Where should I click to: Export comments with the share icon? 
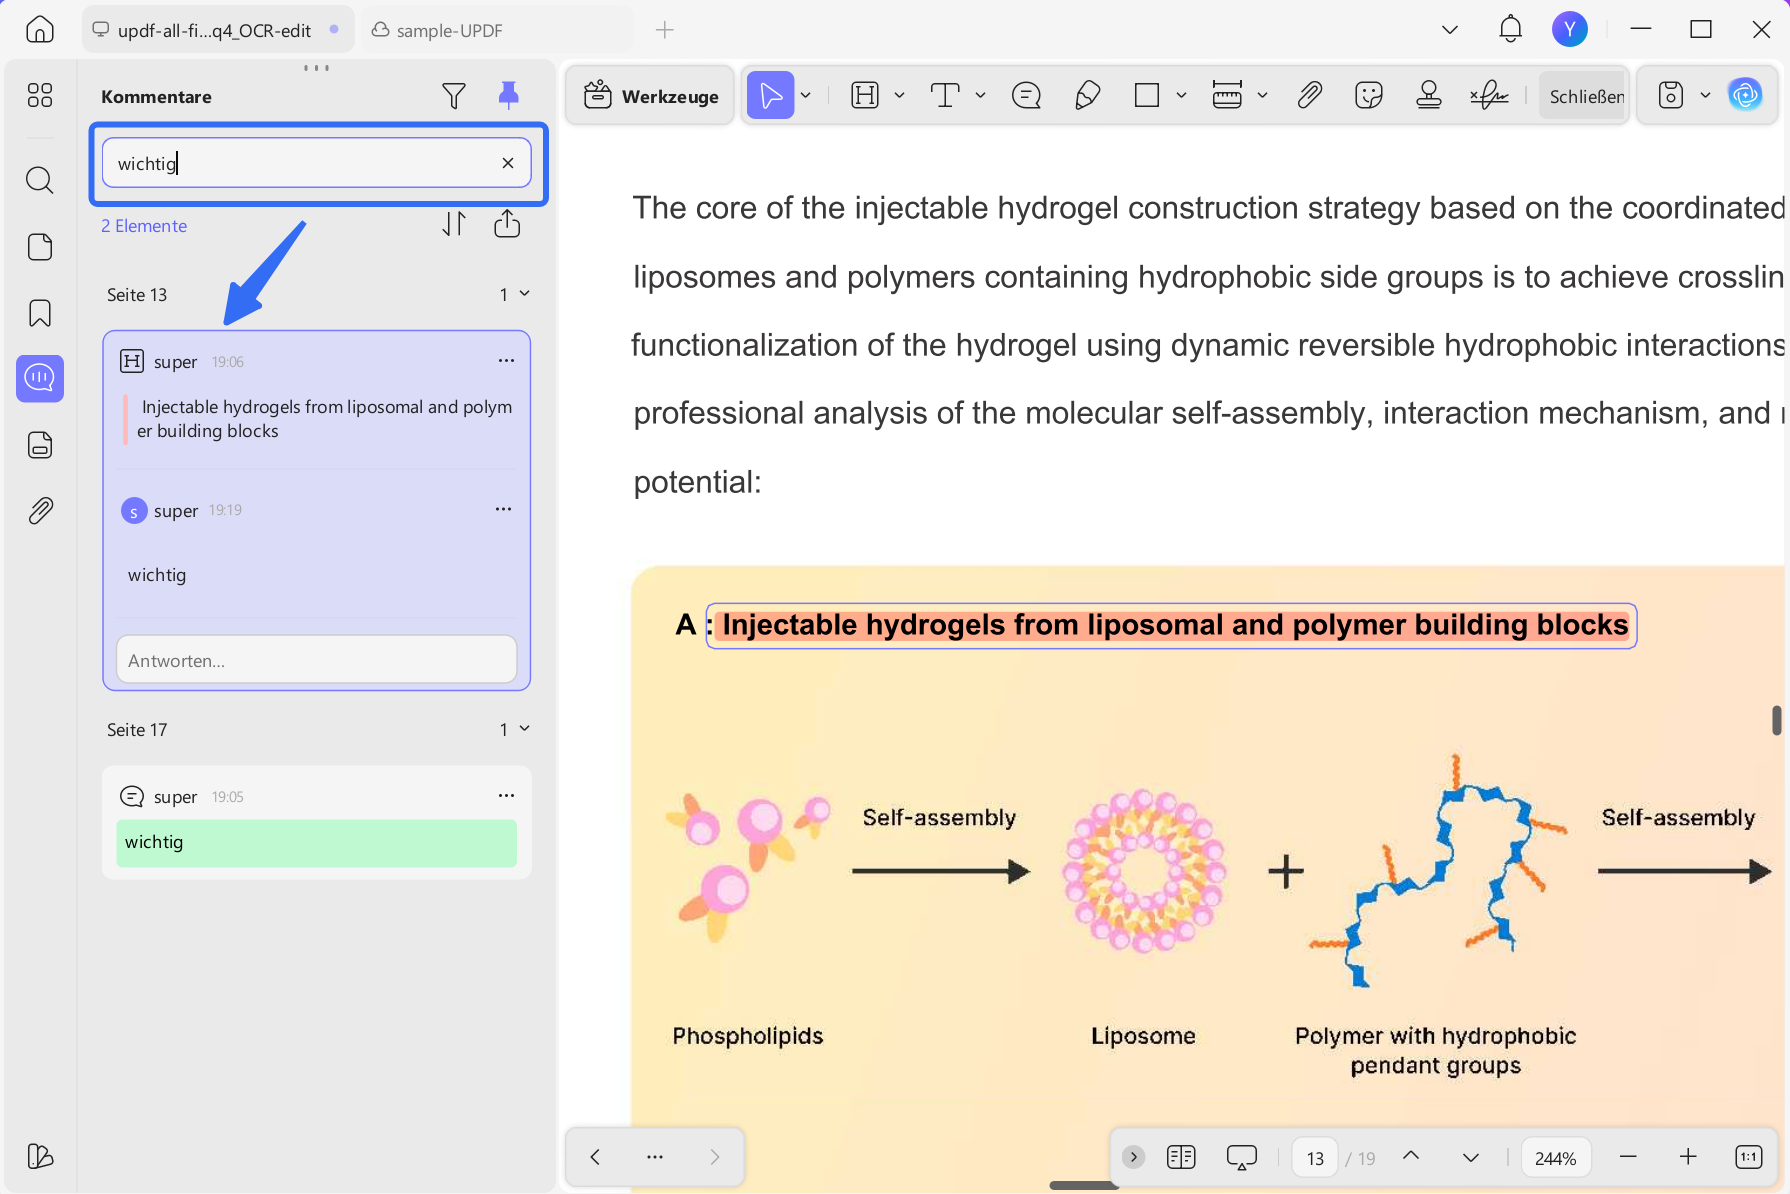click(x=507, y=224)
